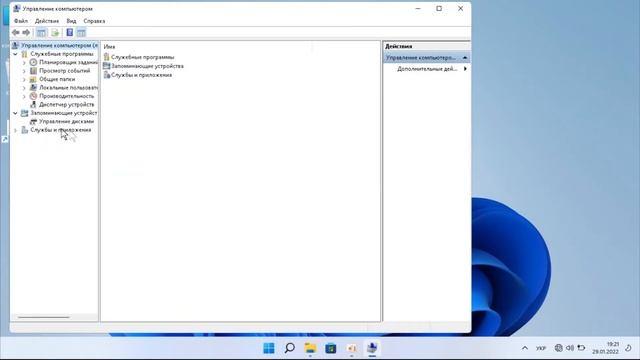Click the volume icon in system tray
This screenshot has height=360, width=640.
point(570,348)
